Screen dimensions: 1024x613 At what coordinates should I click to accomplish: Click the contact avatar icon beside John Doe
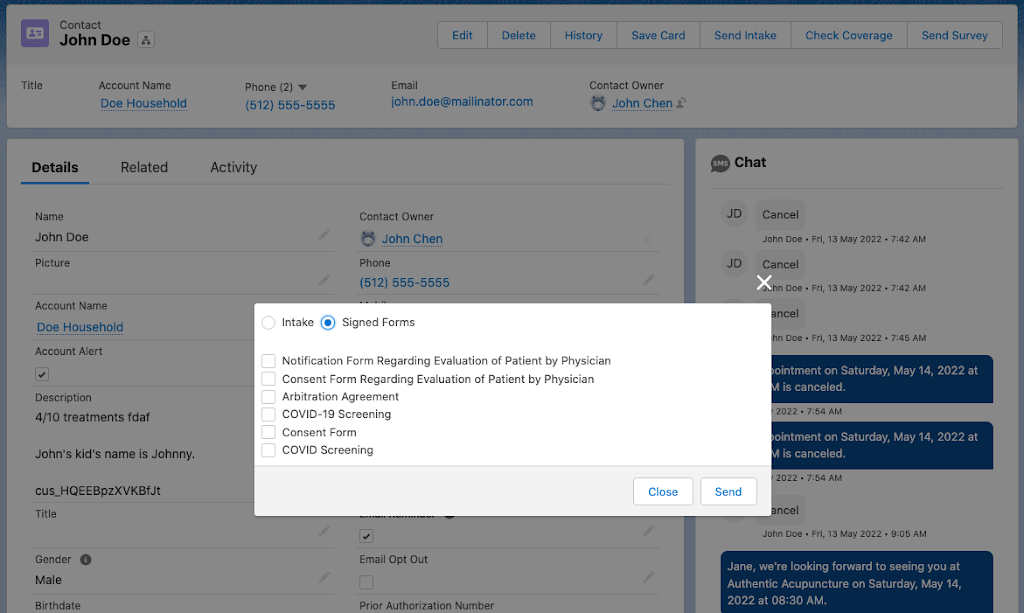(x=34, y=33)
